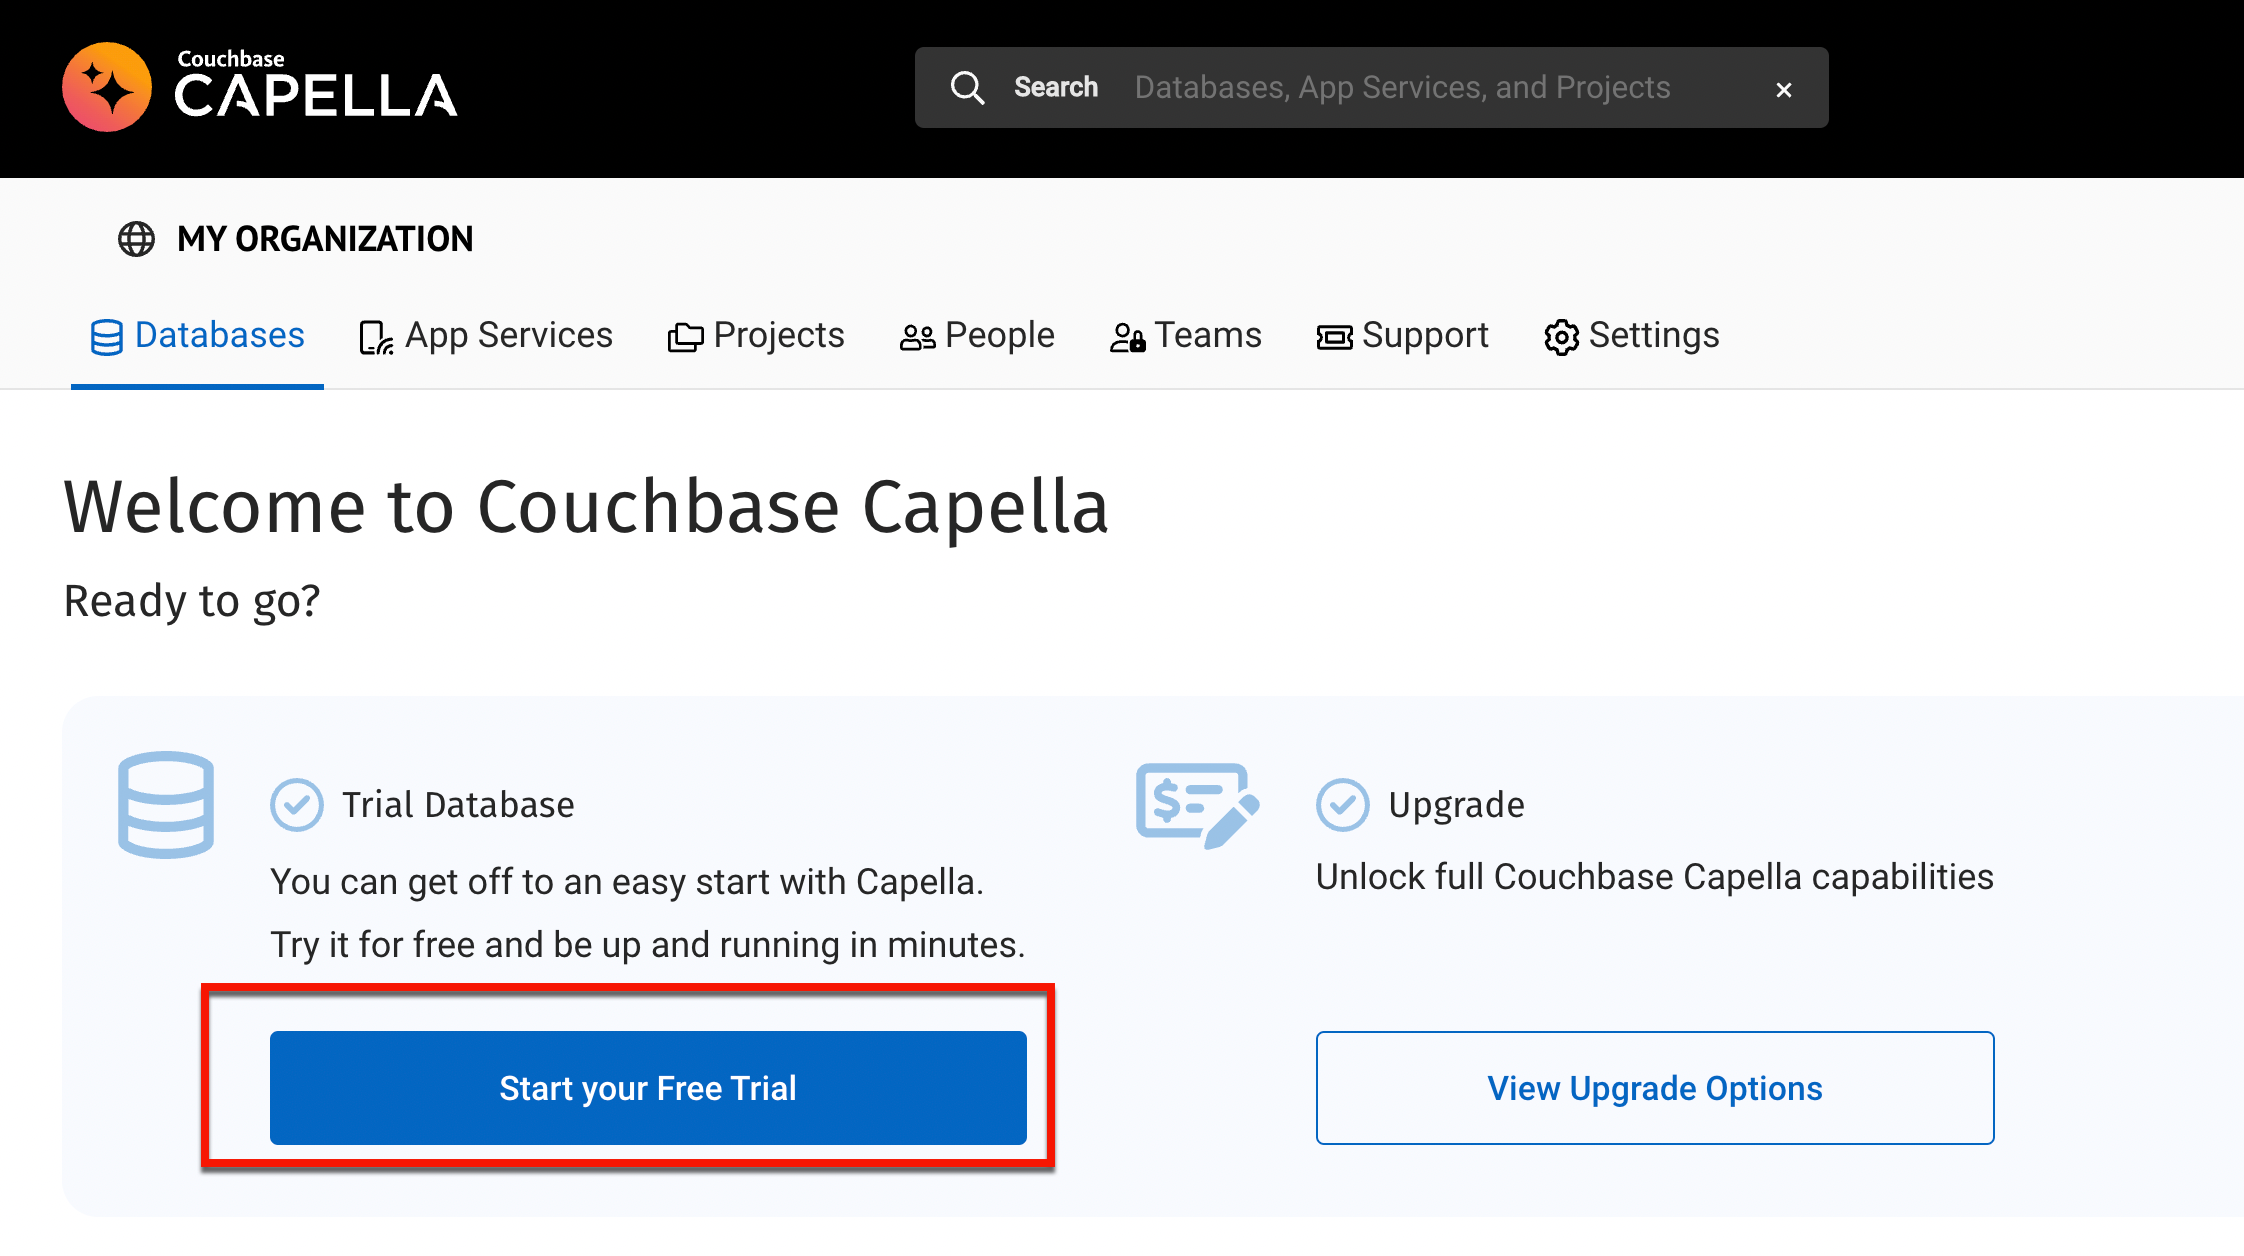The height and width of the screenshot is (1256, 2244).
Task: Click the Trial Database heading
Action: pyautogui.click(x=458, y=805)
